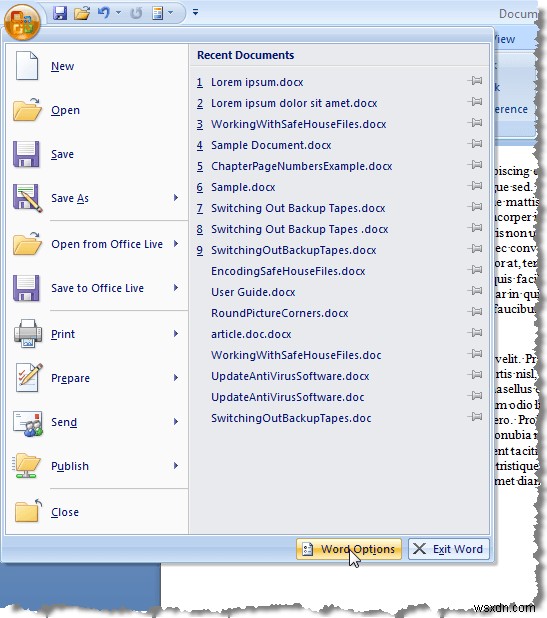Click the envelope people icon beside Send
The height and width of the screenshot is (618, 547).
click(x=27, y=423)
